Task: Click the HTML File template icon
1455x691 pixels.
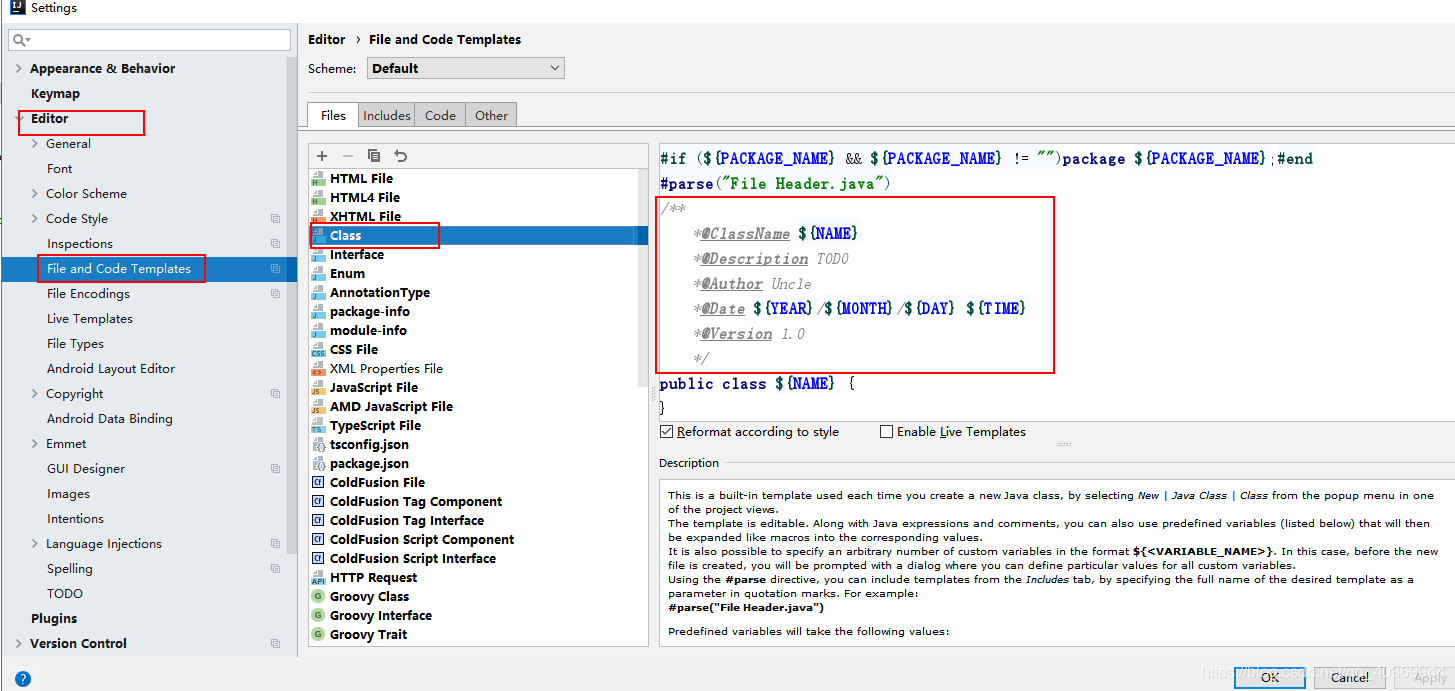Action: click(318, 179)
